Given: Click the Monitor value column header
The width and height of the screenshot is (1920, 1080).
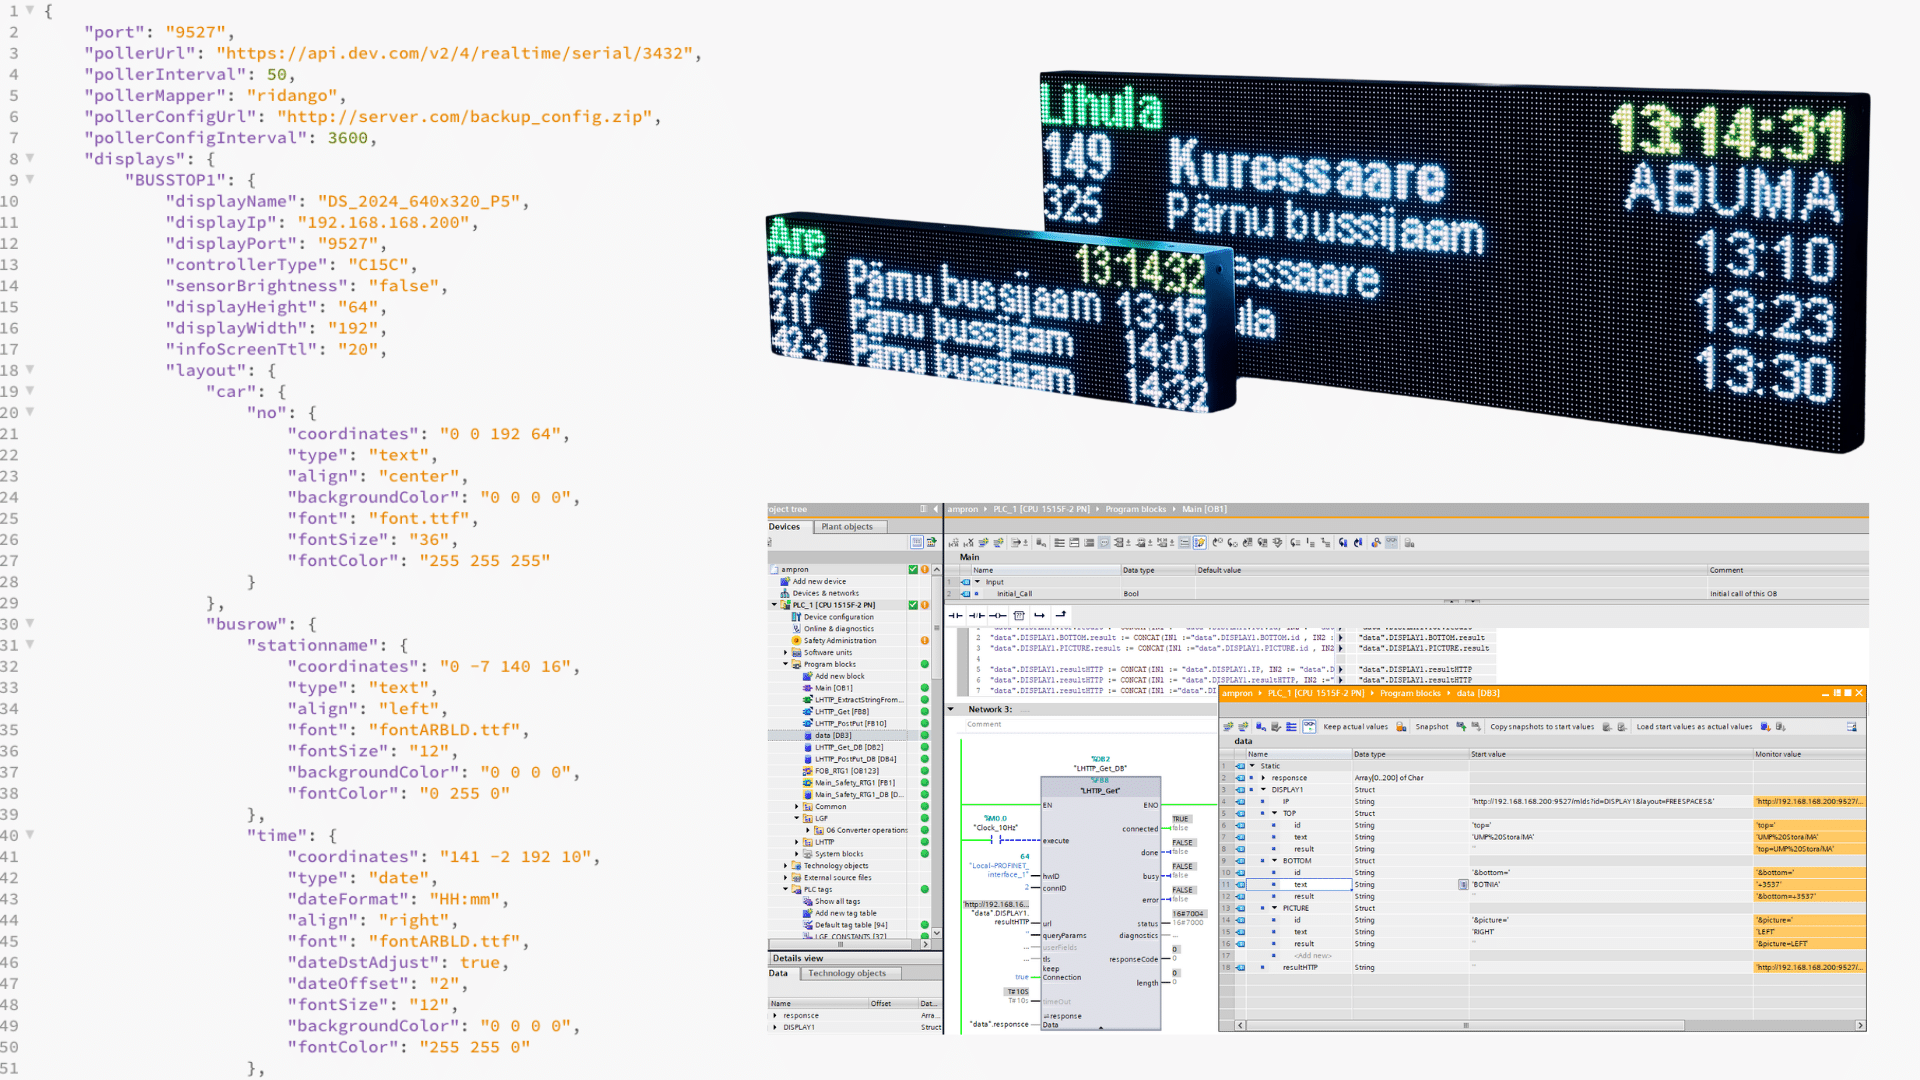Looking at the screenshot, I should 1809,754.
